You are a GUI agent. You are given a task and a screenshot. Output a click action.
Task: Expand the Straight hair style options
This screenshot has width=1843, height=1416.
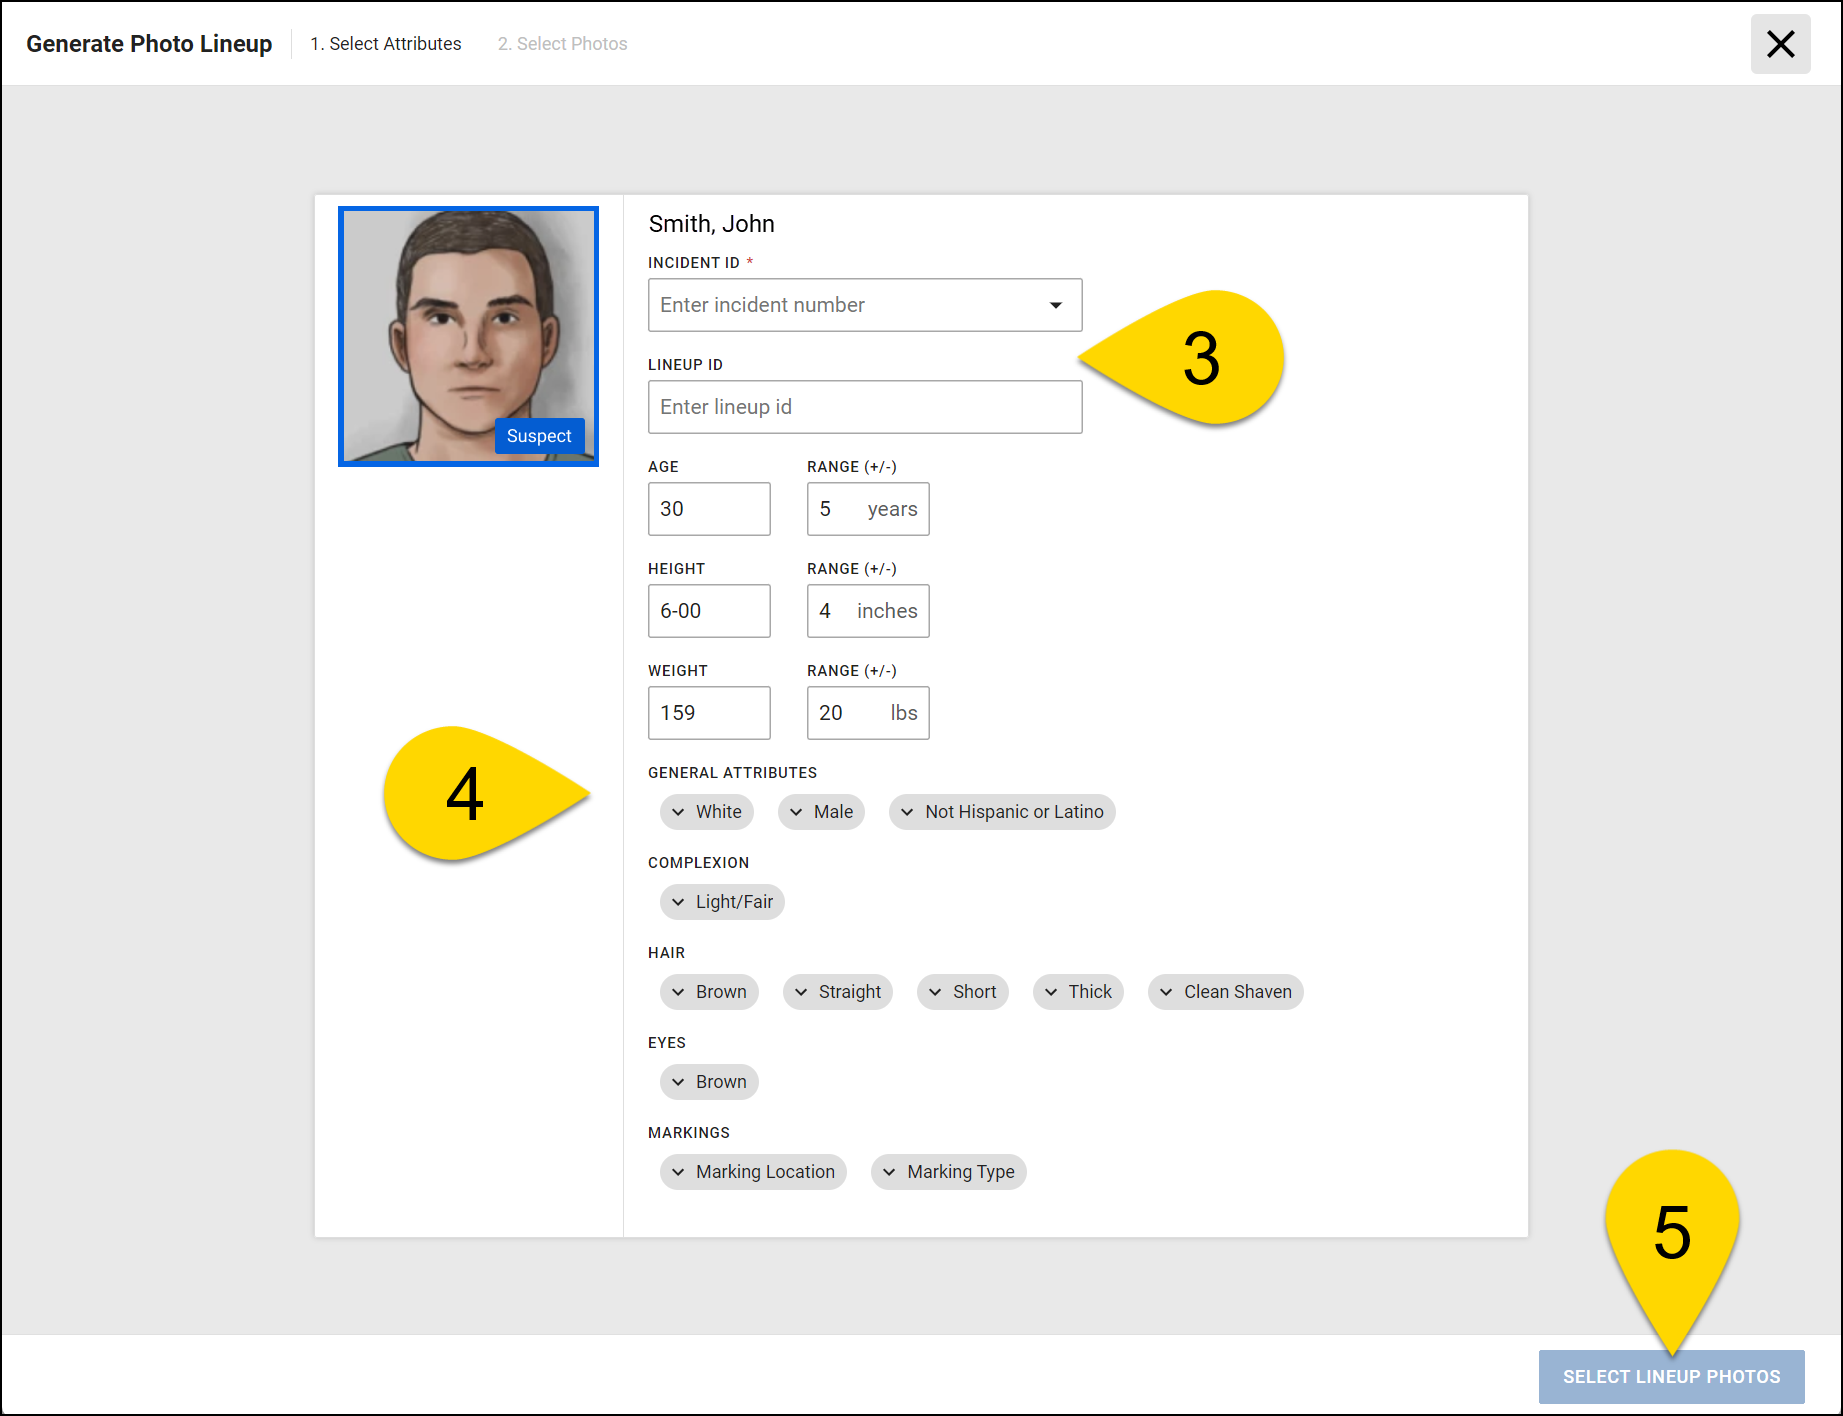(838, 991)
